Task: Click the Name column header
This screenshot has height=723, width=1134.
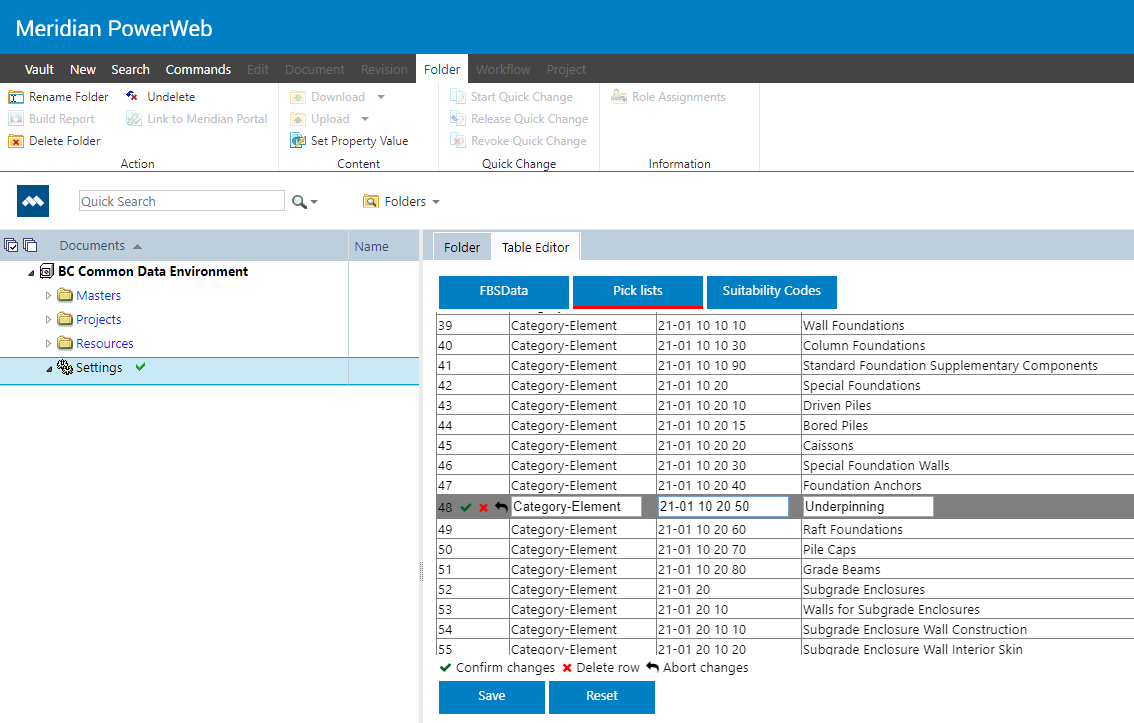Action: tap(372, 247)
